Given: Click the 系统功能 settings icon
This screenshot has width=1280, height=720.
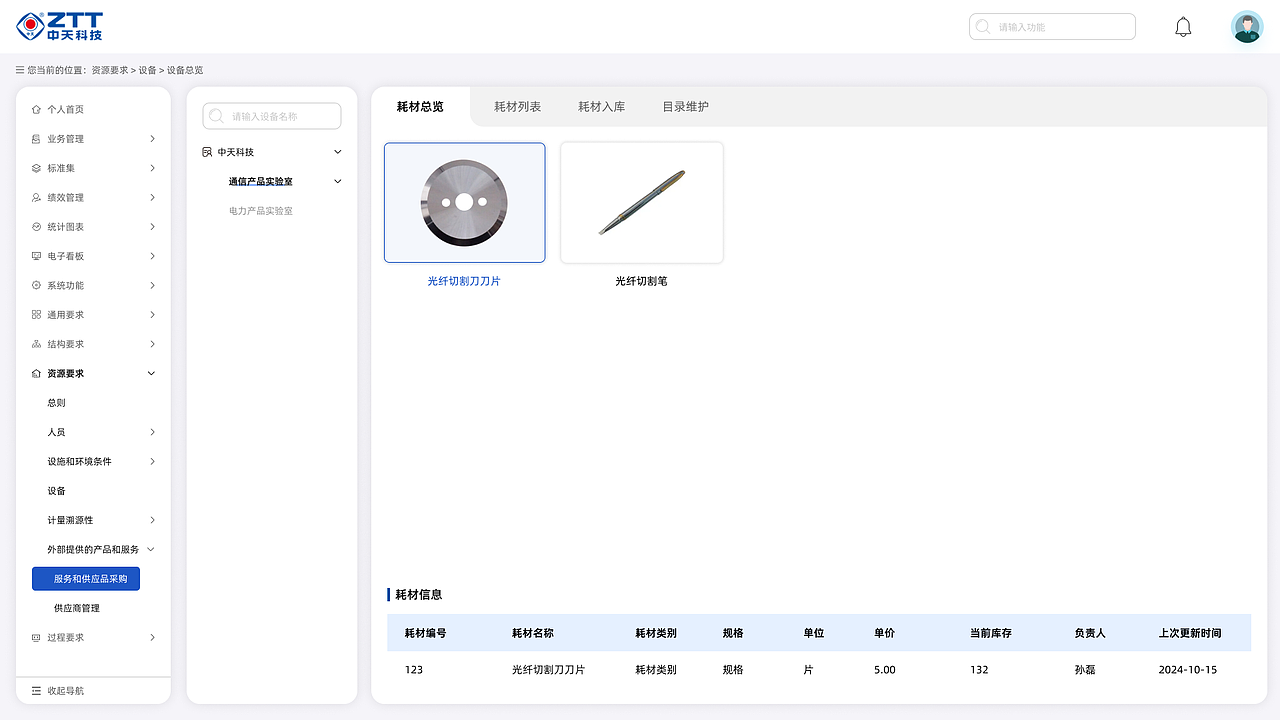Looking at the screenshot, I should tap(37, 285).
